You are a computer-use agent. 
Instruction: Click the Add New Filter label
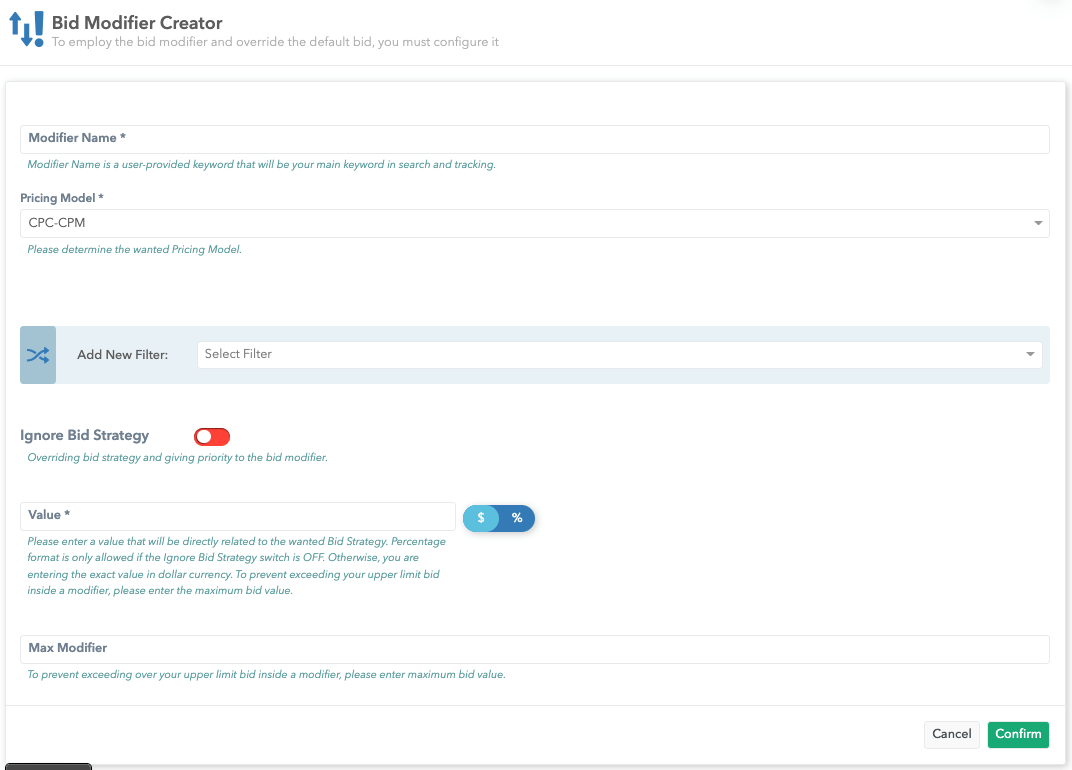[x=122, y=355]
